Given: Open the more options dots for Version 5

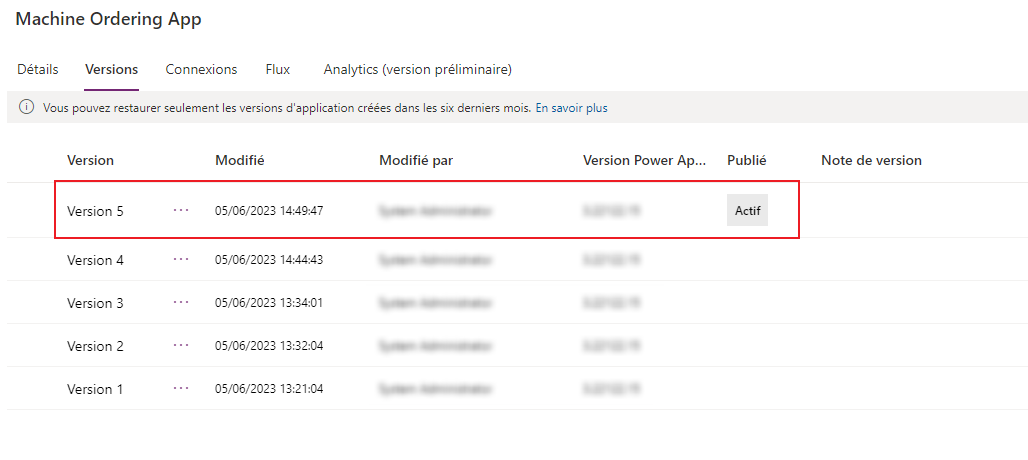Looking at the screenshot, I should (x=181, y=210).
